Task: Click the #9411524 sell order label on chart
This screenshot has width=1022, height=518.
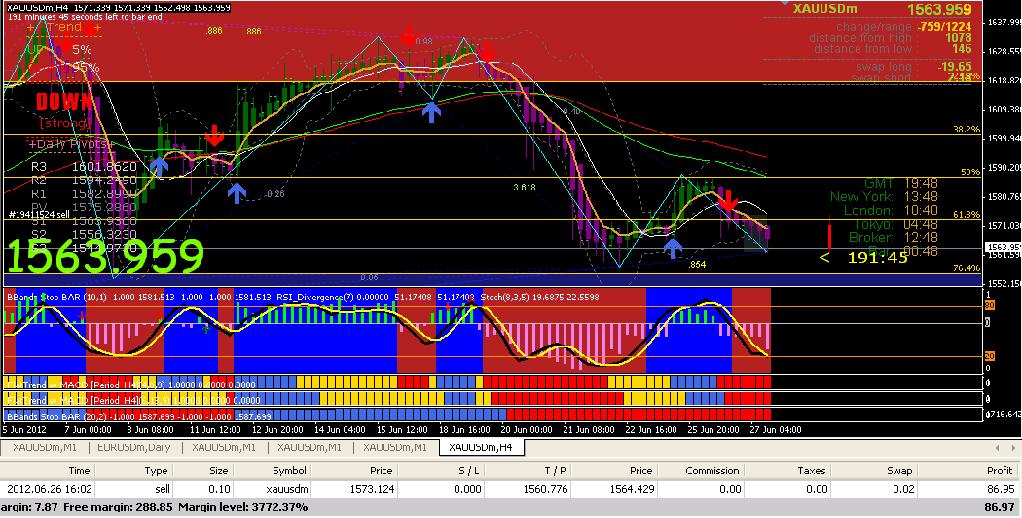Action: [x=40, y=215]
